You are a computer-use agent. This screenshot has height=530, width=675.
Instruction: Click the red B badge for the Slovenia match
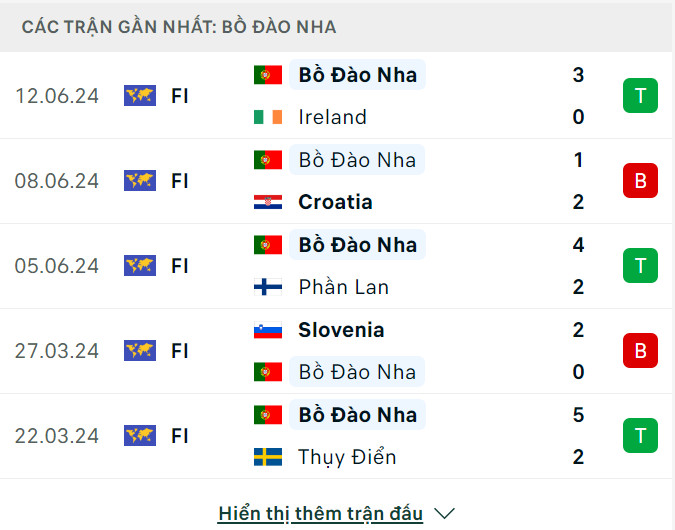[x=639, y=351]
